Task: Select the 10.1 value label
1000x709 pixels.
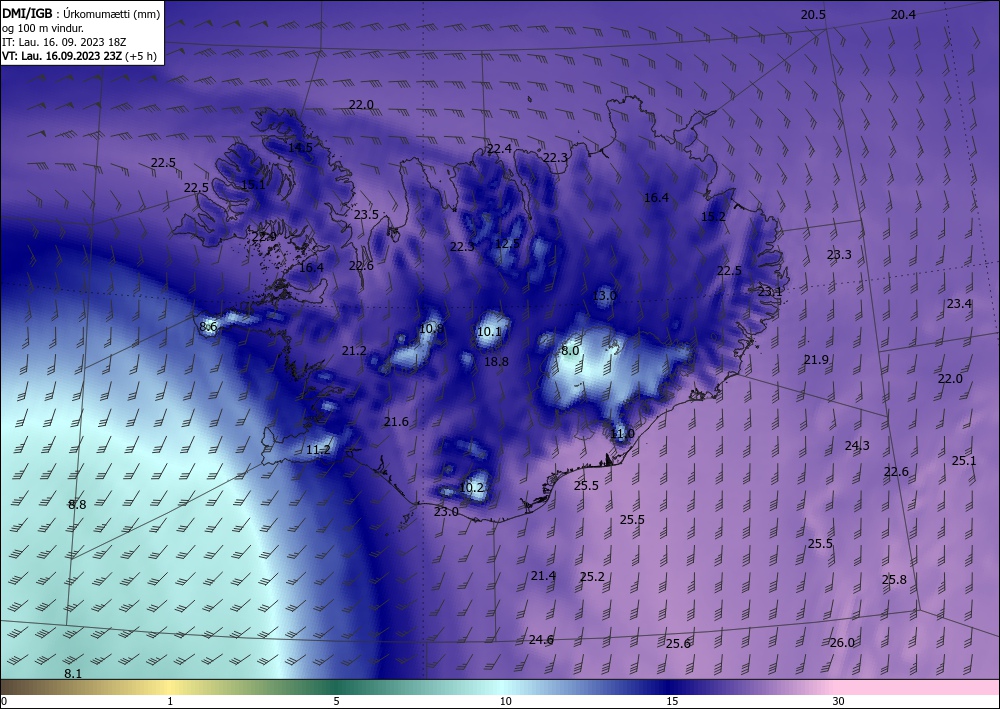Action: coord(489,332)
